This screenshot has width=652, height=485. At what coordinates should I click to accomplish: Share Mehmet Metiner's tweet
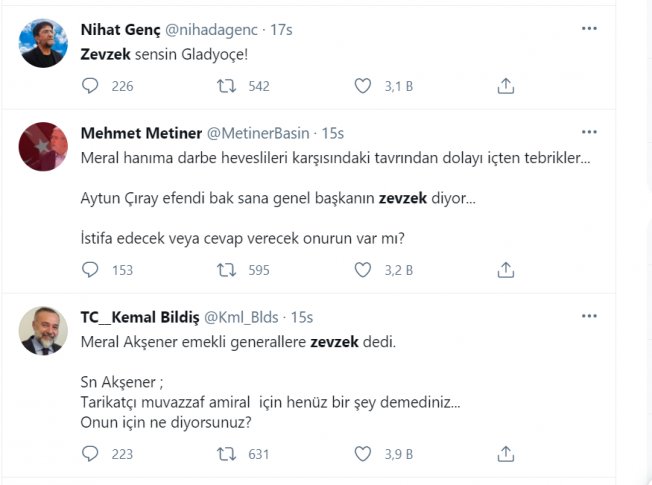[x=506, y=270]
